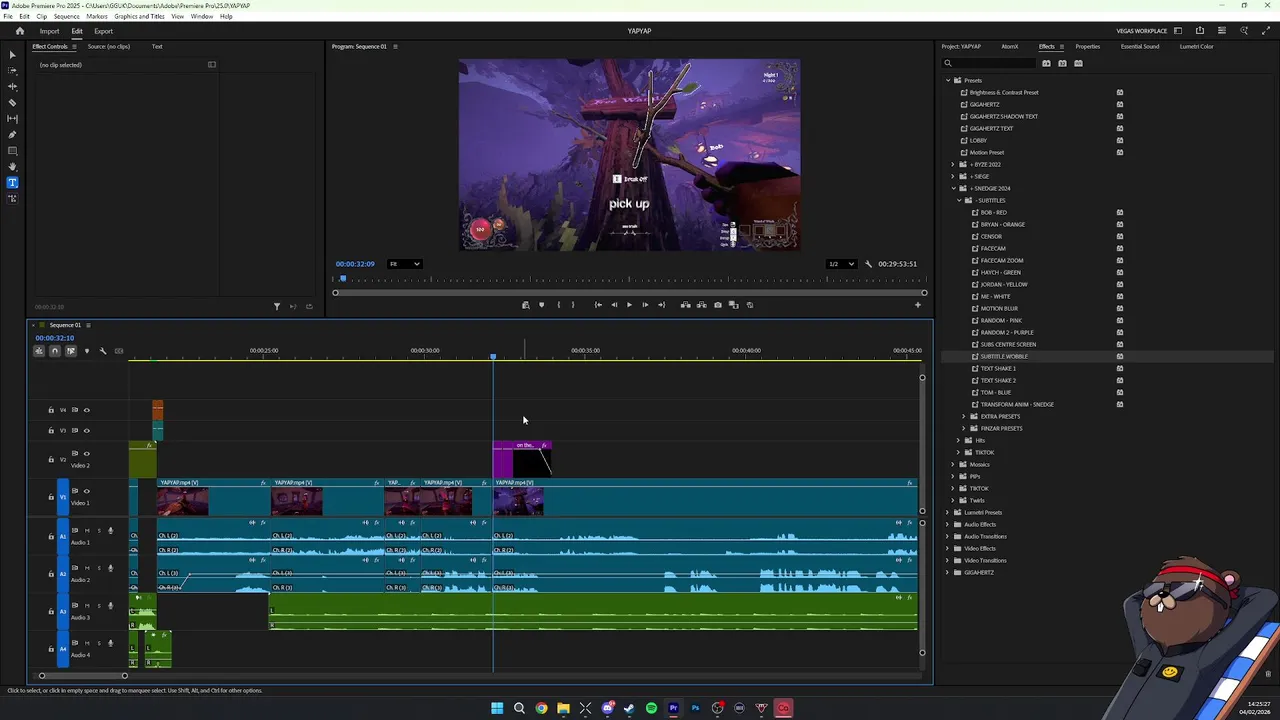Go to the Import workspace

click(x=49, y=31)
